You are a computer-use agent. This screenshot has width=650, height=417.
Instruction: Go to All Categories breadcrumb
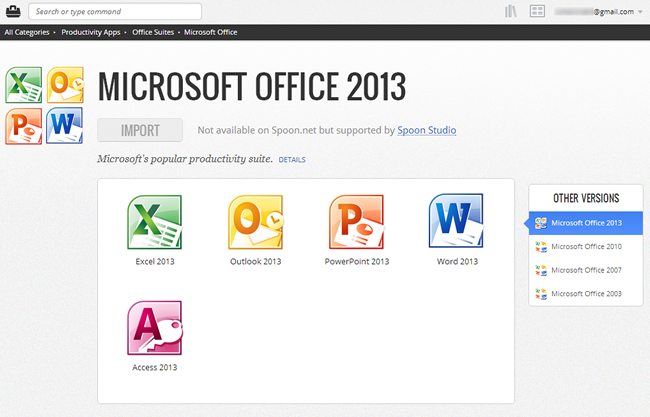click(x=27, y=32)
